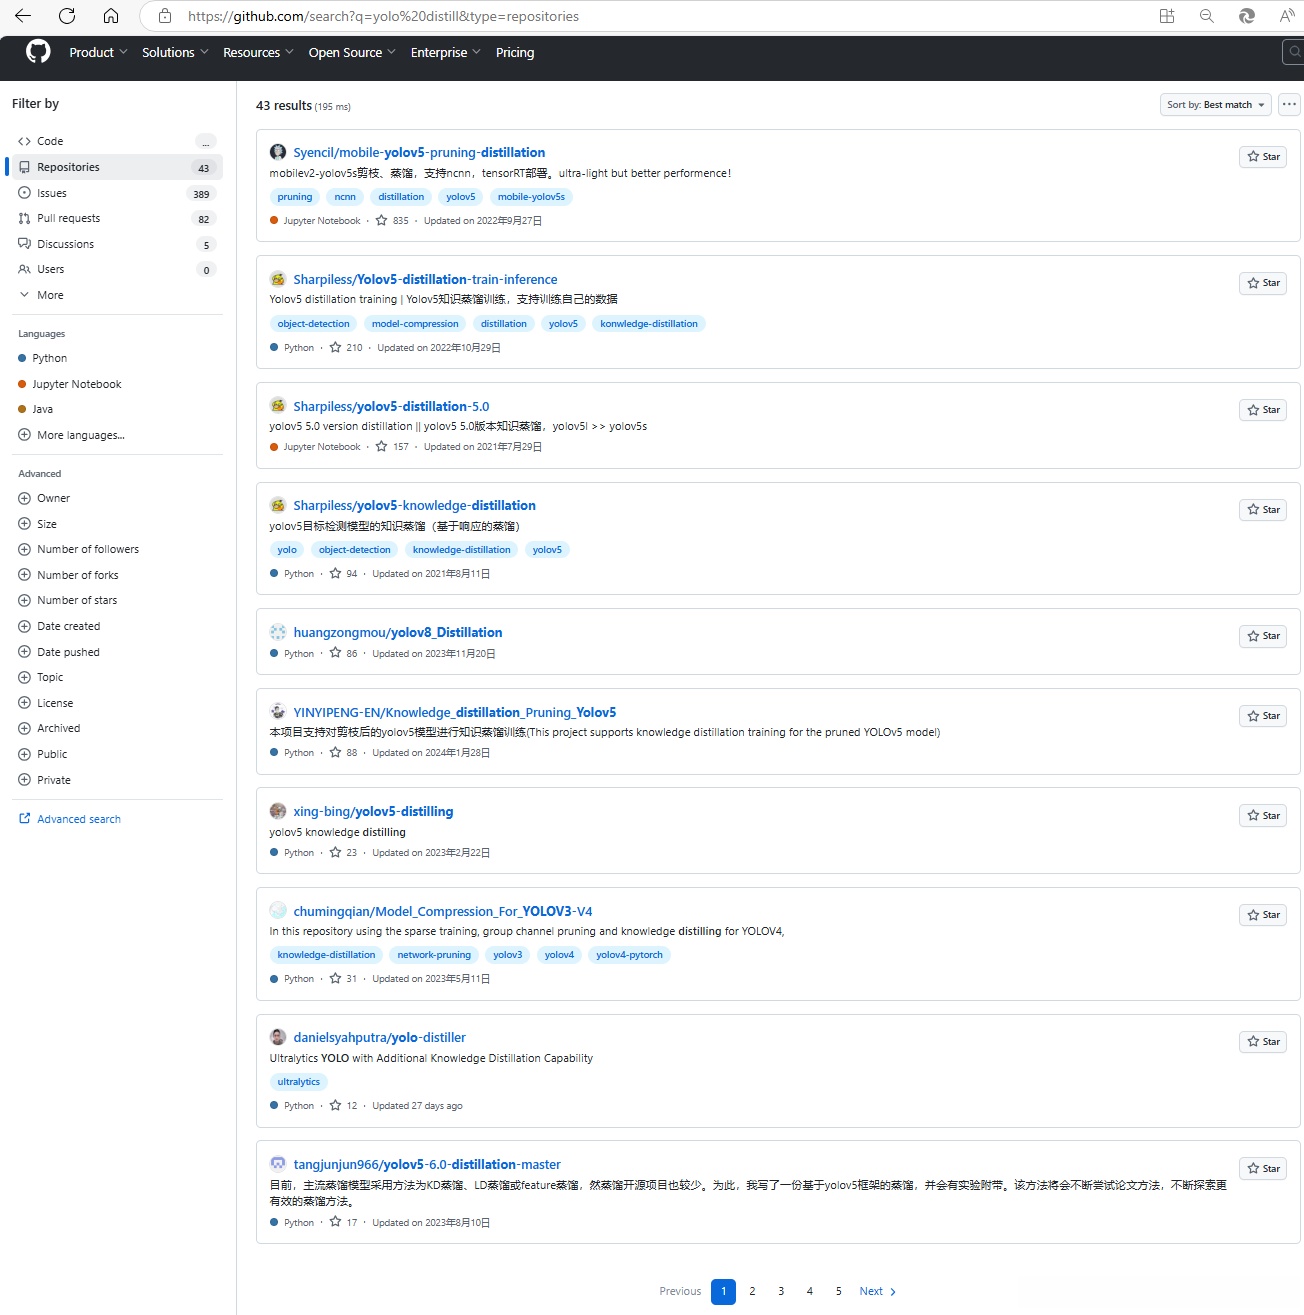
Task: Click the knowledge-distillation topic tag under Model_Compression_For_YOLOV3-V4
Action: (326, 955)
